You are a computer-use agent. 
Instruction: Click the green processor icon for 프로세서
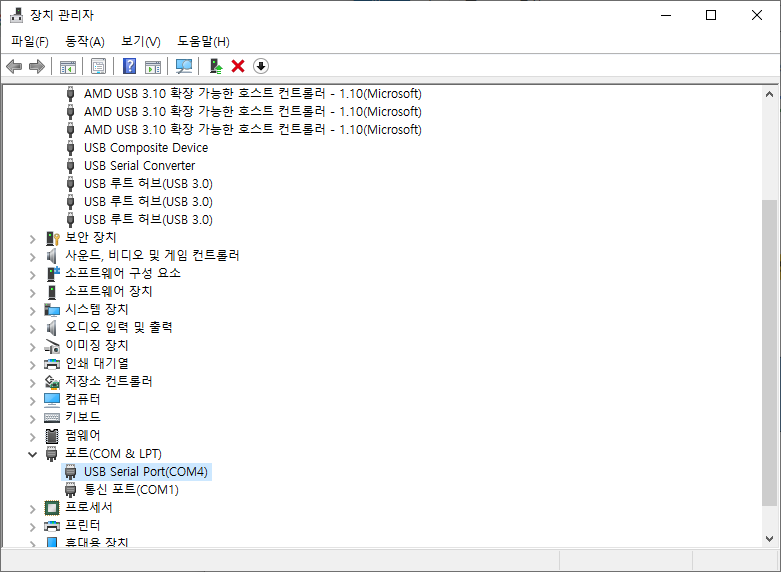pyautogui.click(x=52, y=508)
